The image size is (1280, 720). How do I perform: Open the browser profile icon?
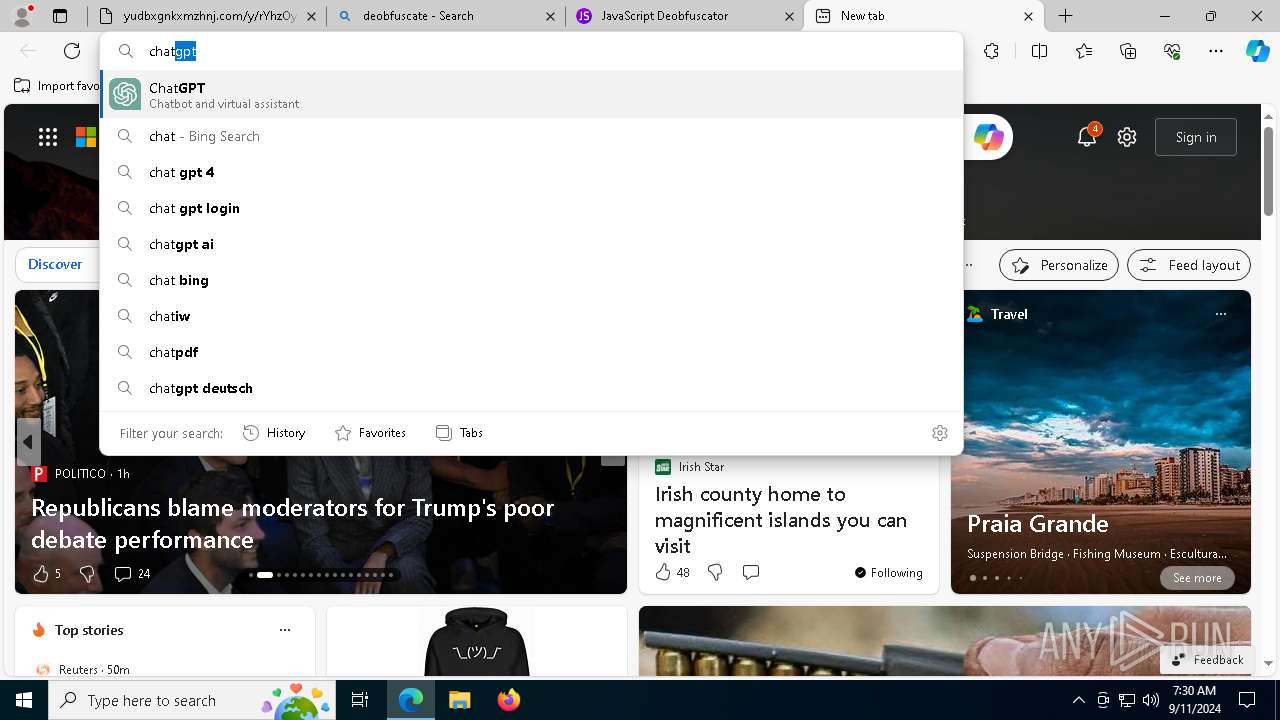coord(22,16)
